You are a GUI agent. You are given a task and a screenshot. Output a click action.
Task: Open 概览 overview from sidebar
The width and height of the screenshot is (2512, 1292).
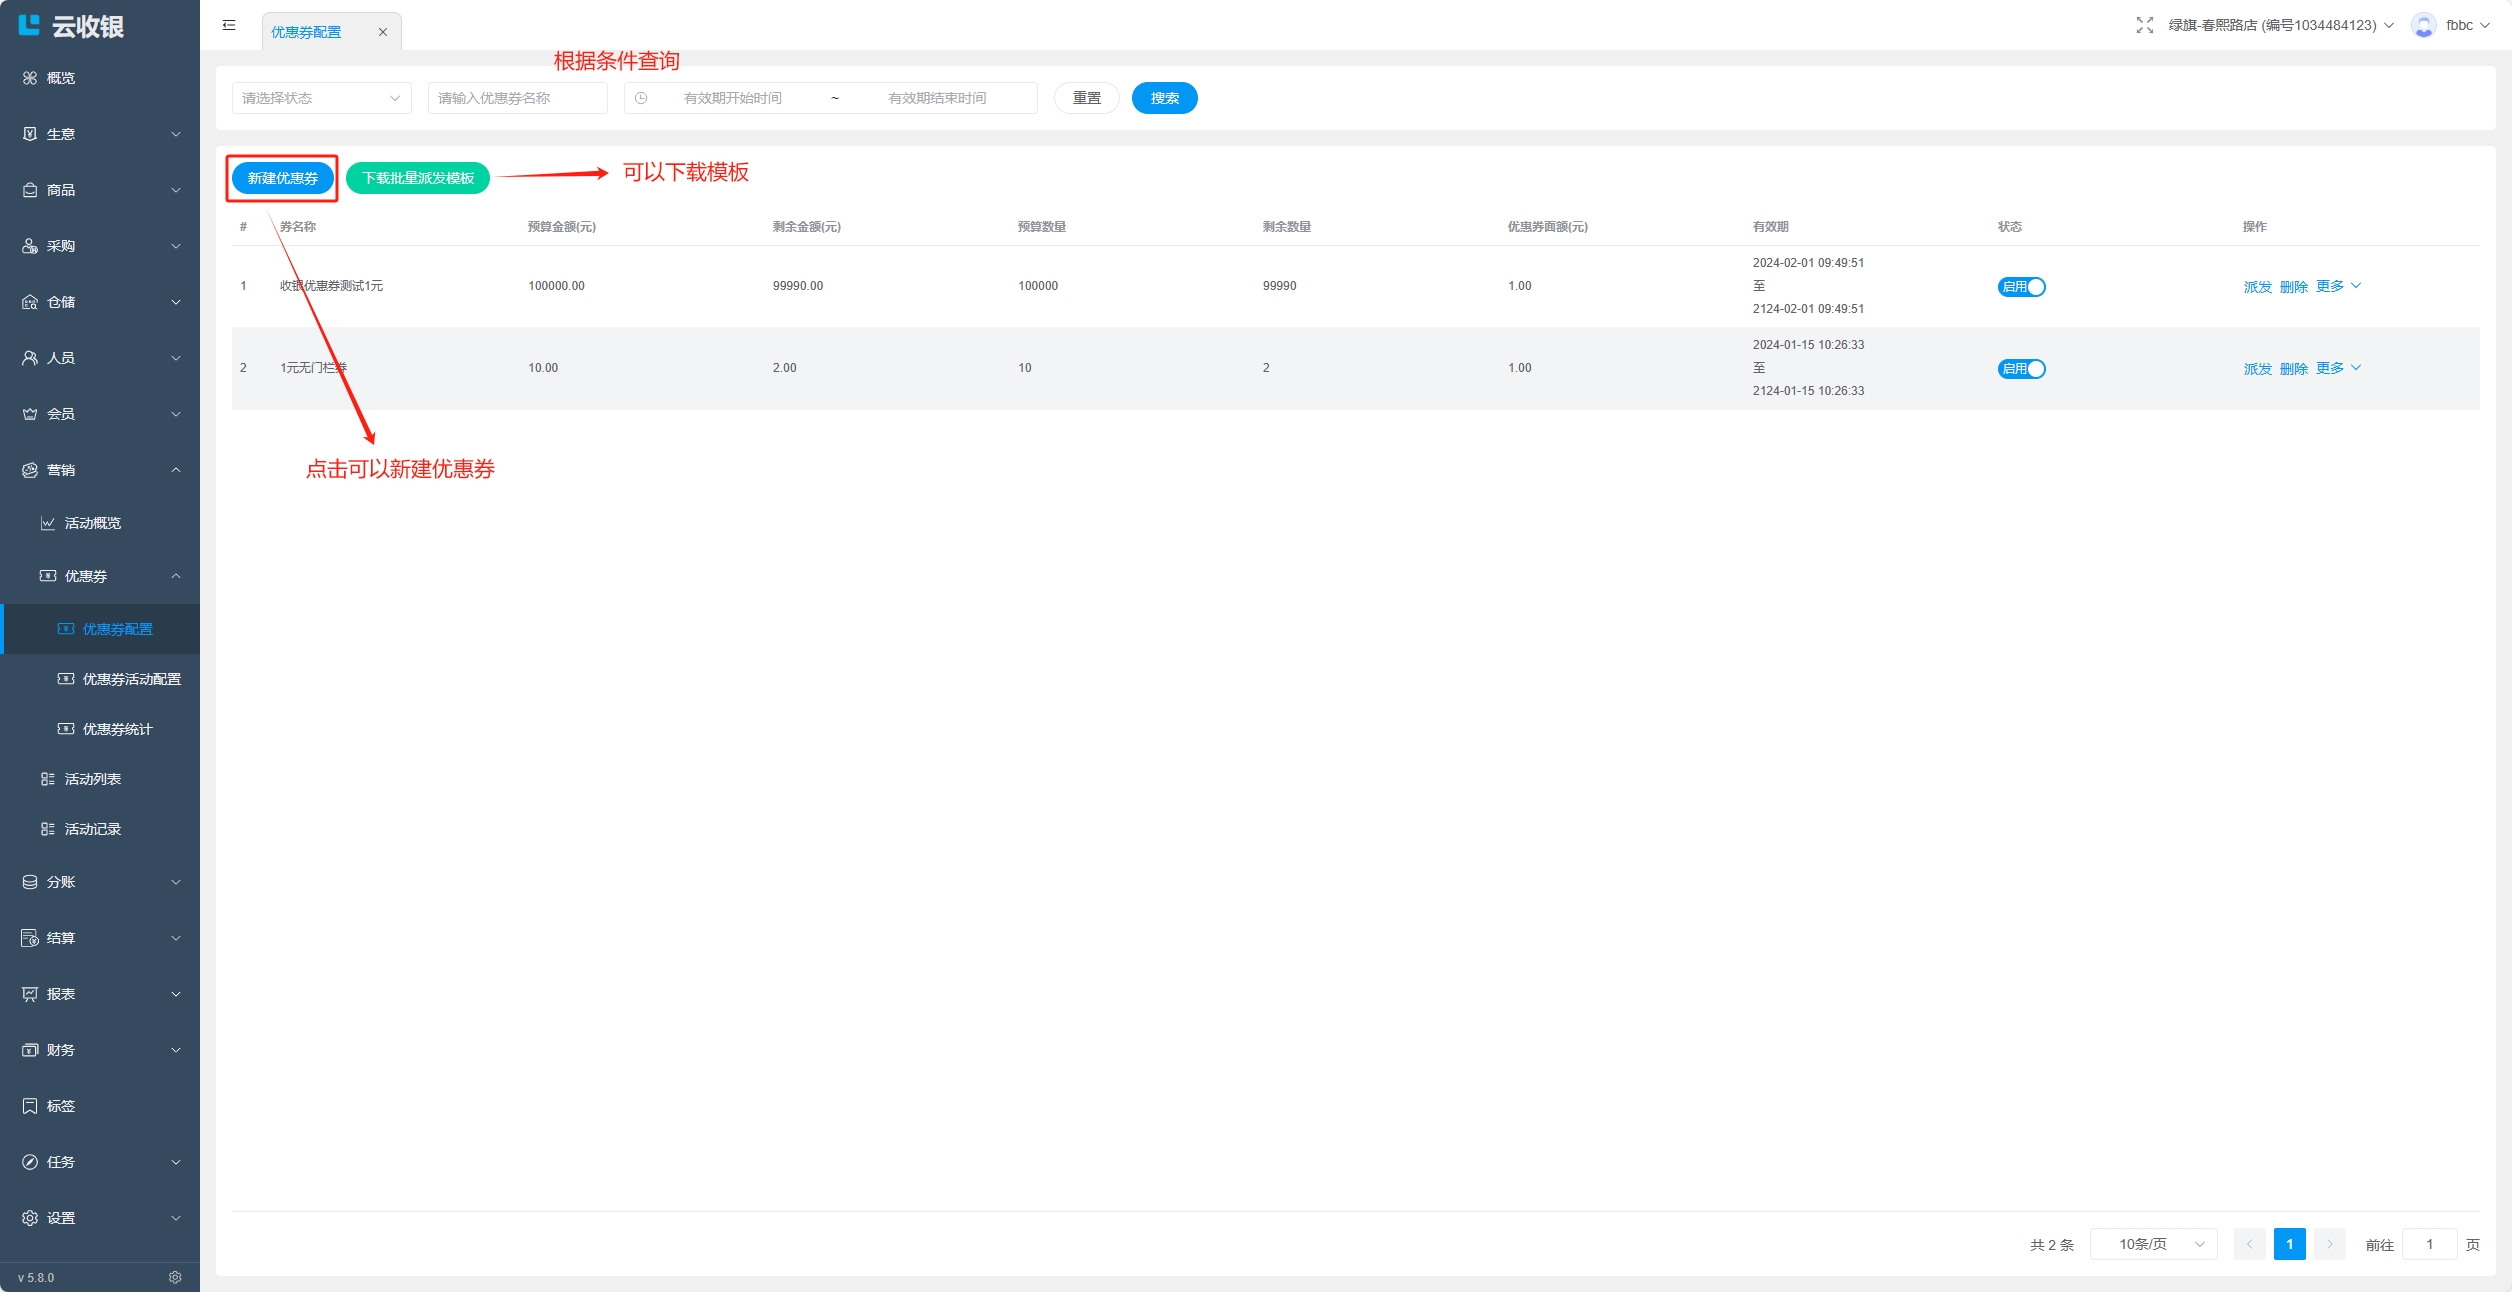61,78
